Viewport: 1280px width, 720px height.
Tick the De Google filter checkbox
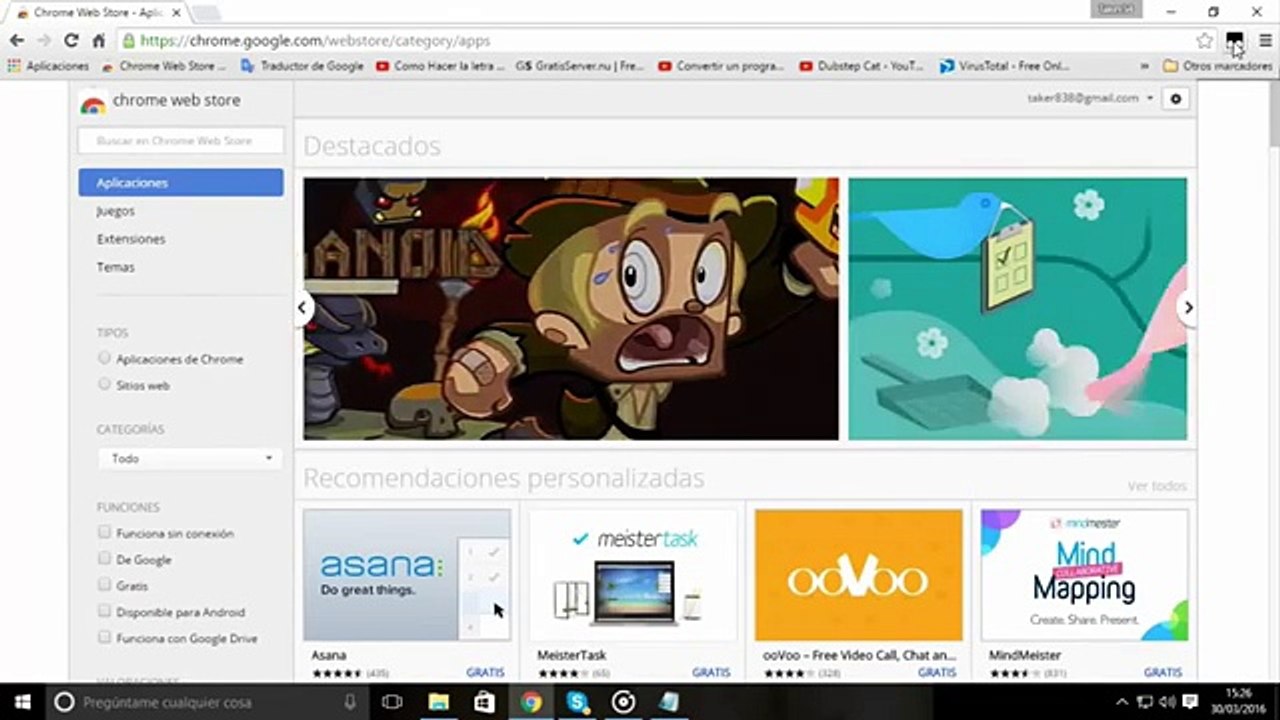[104, 559]
